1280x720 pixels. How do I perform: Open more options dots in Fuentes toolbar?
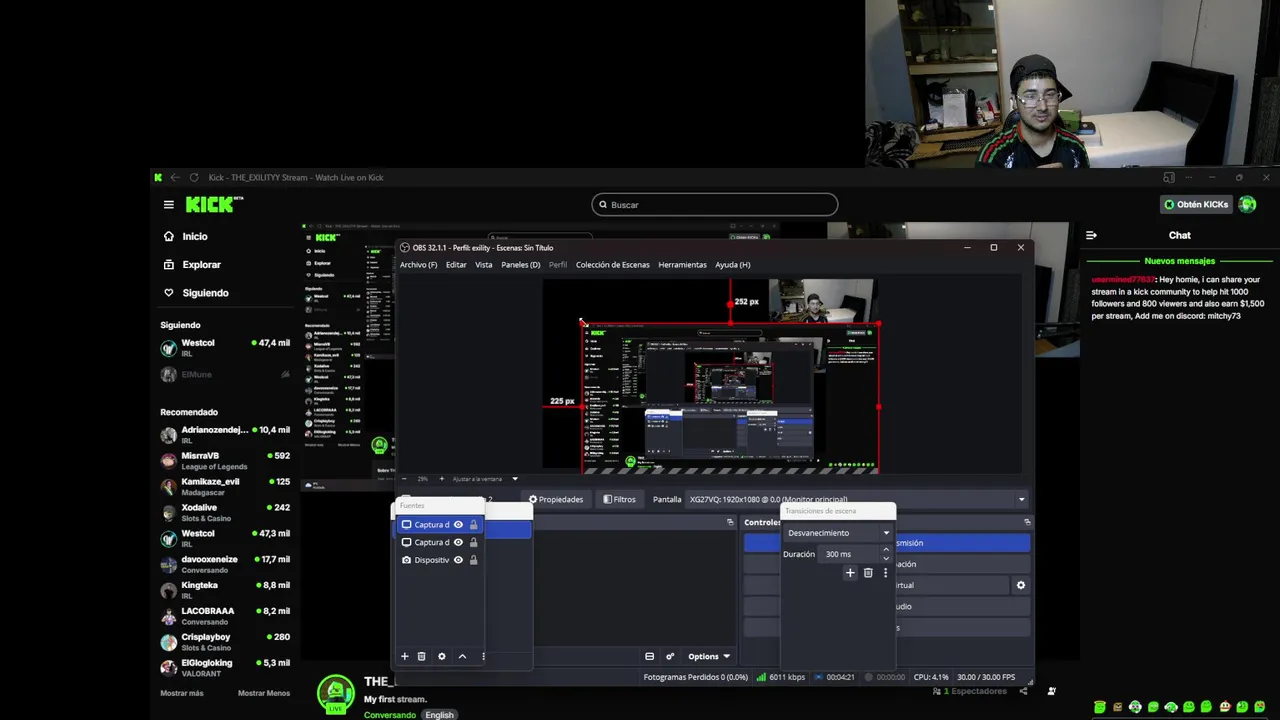[x=483, y=656]
